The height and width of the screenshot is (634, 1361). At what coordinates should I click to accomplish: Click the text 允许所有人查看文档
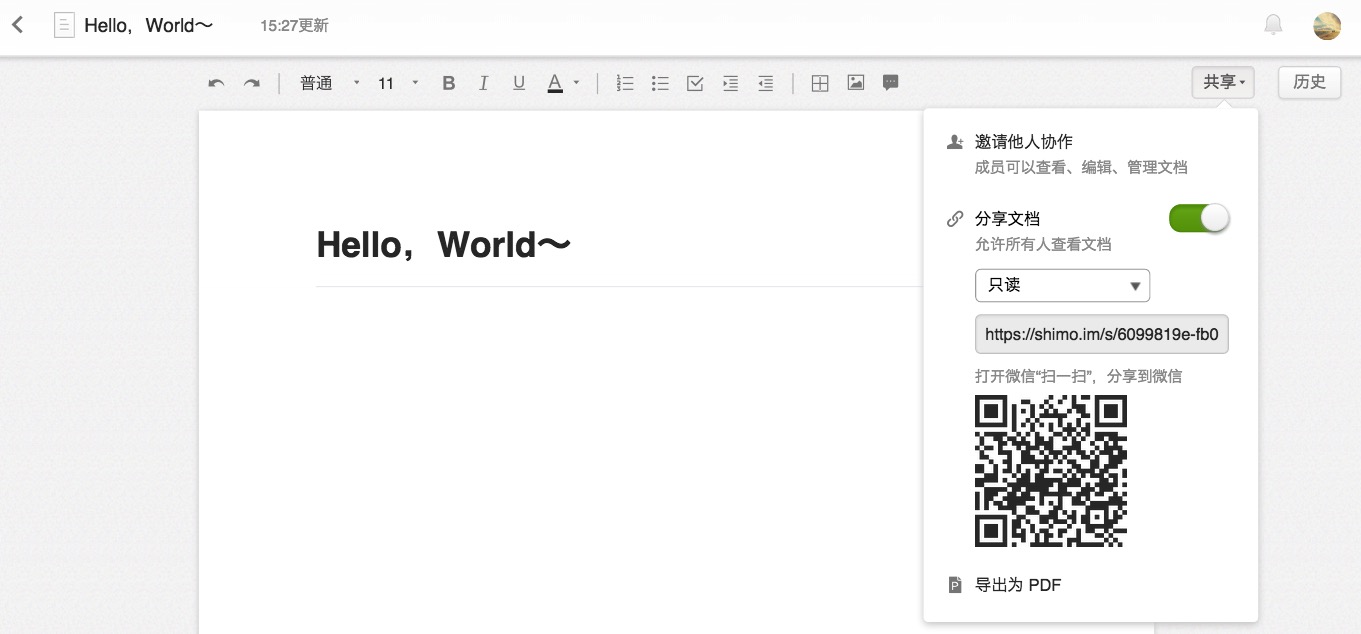click(x=1043, y=244)
